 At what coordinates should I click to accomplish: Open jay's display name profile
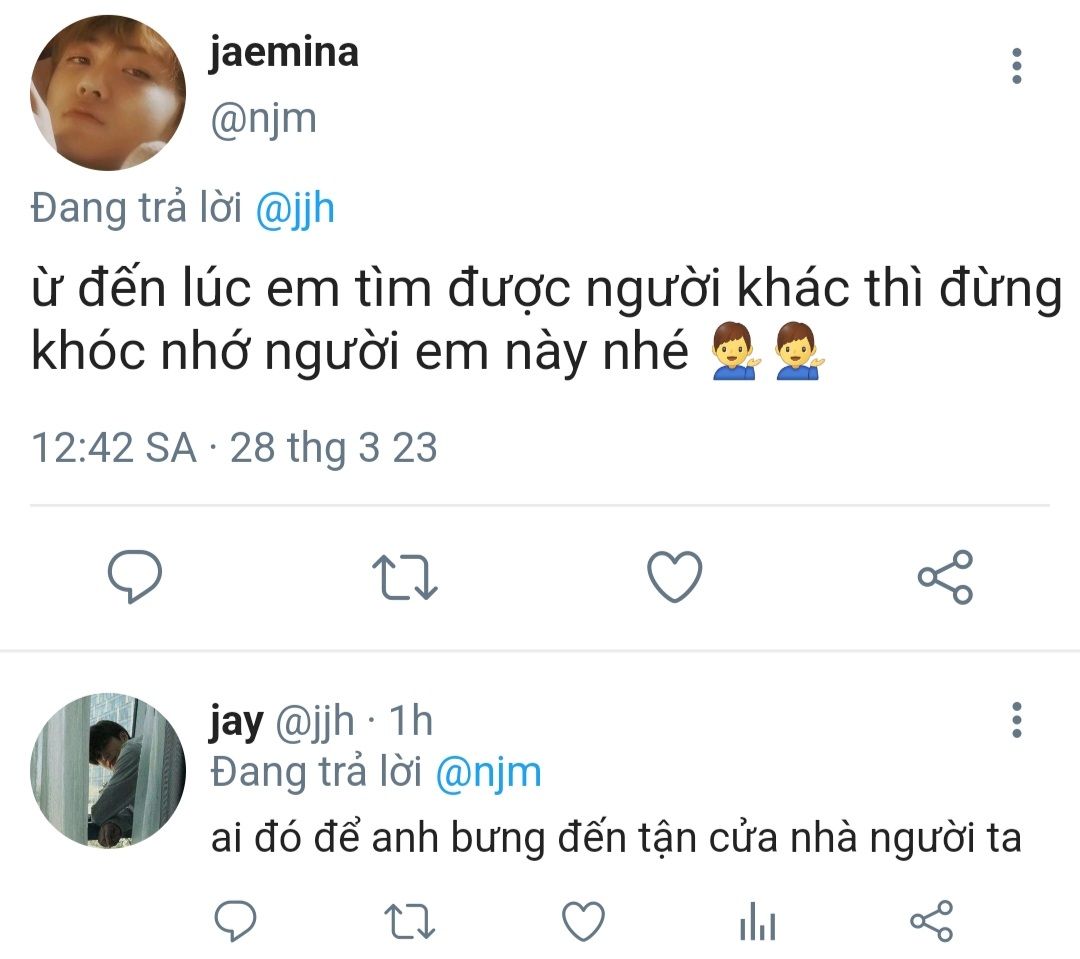pyautogui.click(x=236, y=723)
